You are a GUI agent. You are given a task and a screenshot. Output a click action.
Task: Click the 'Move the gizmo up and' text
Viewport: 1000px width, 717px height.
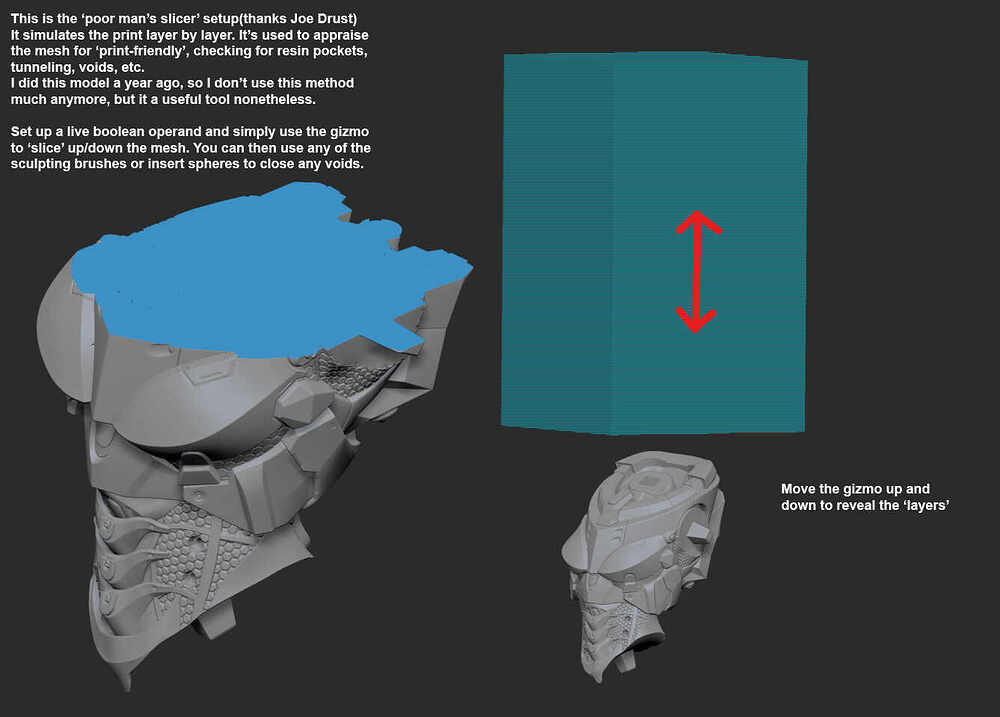pyautogui.click(x=855, y=489)
